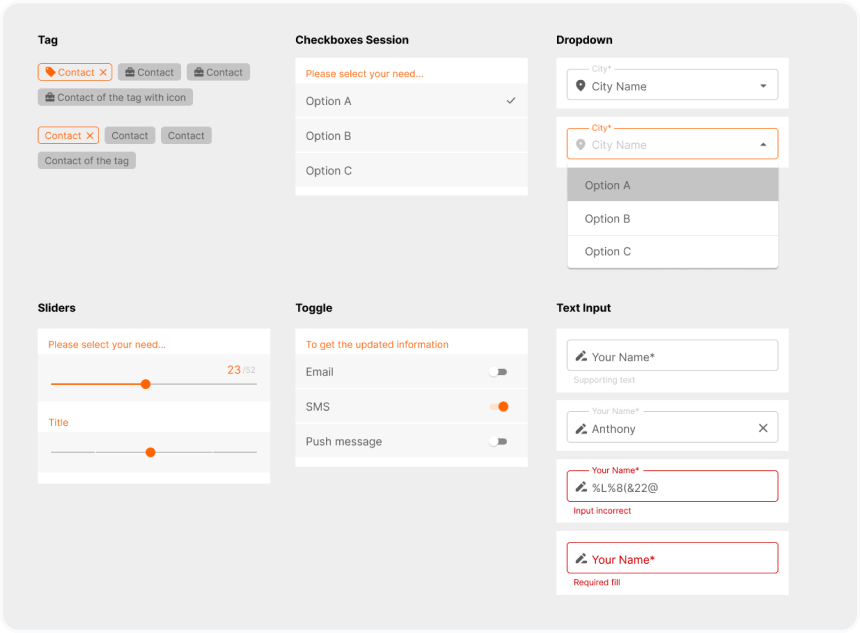The width and height of the screenshot is (860, 633).
Task: Click the gray 'Contact of the tag' chip
Action: tap(86, 161)
